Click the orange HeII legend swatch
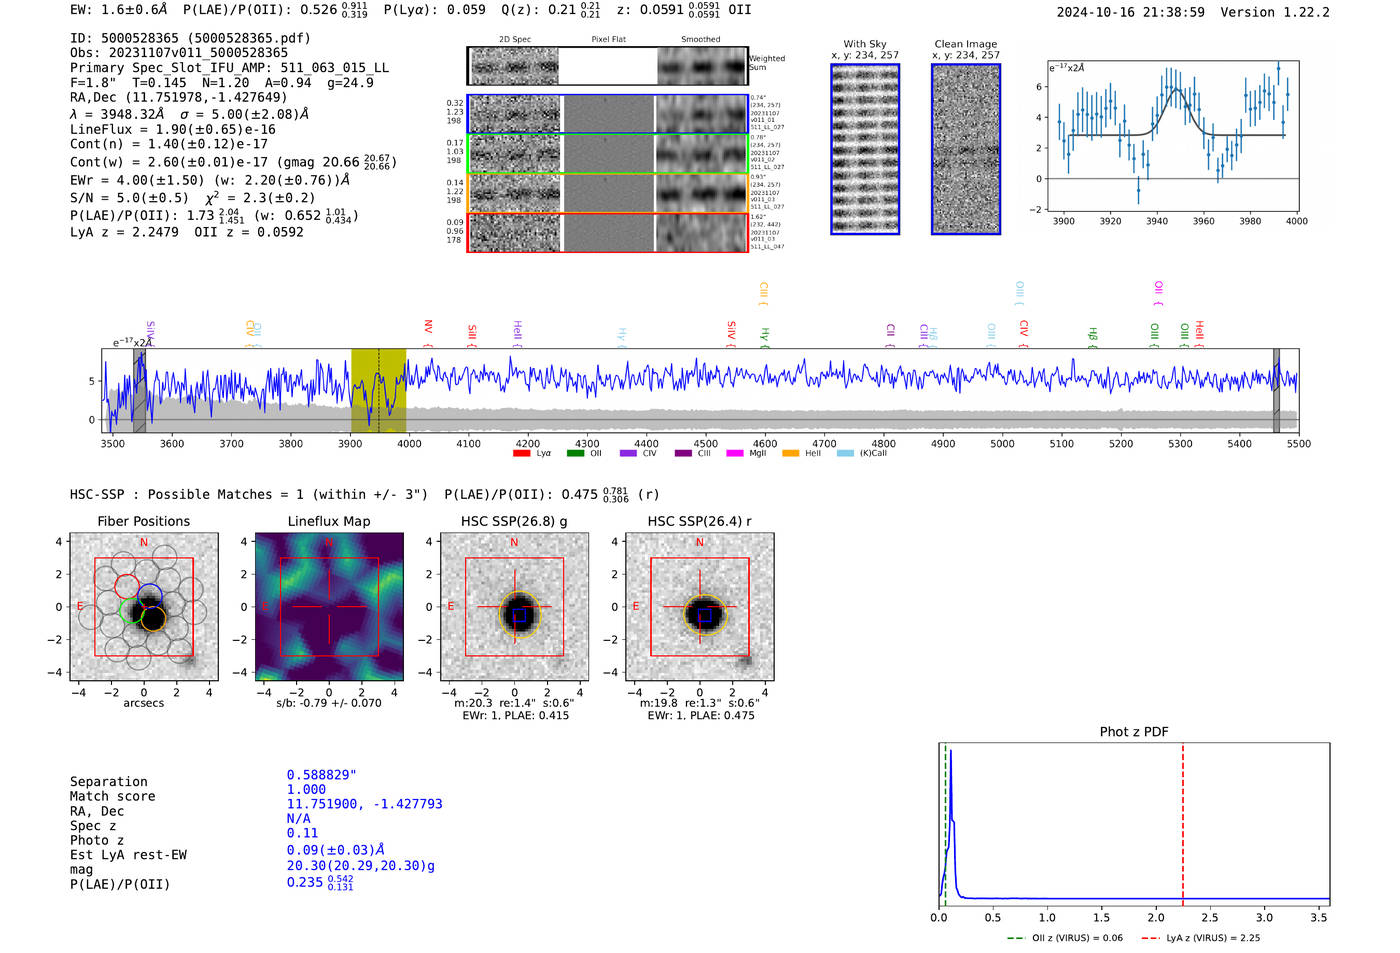The height and width of the screenshot is (953, 1400). pyautogui.click(x=790, y=453)
